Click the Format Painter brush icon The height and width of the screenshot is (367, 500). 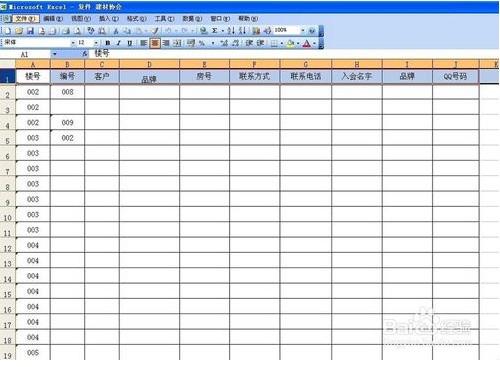155,31
